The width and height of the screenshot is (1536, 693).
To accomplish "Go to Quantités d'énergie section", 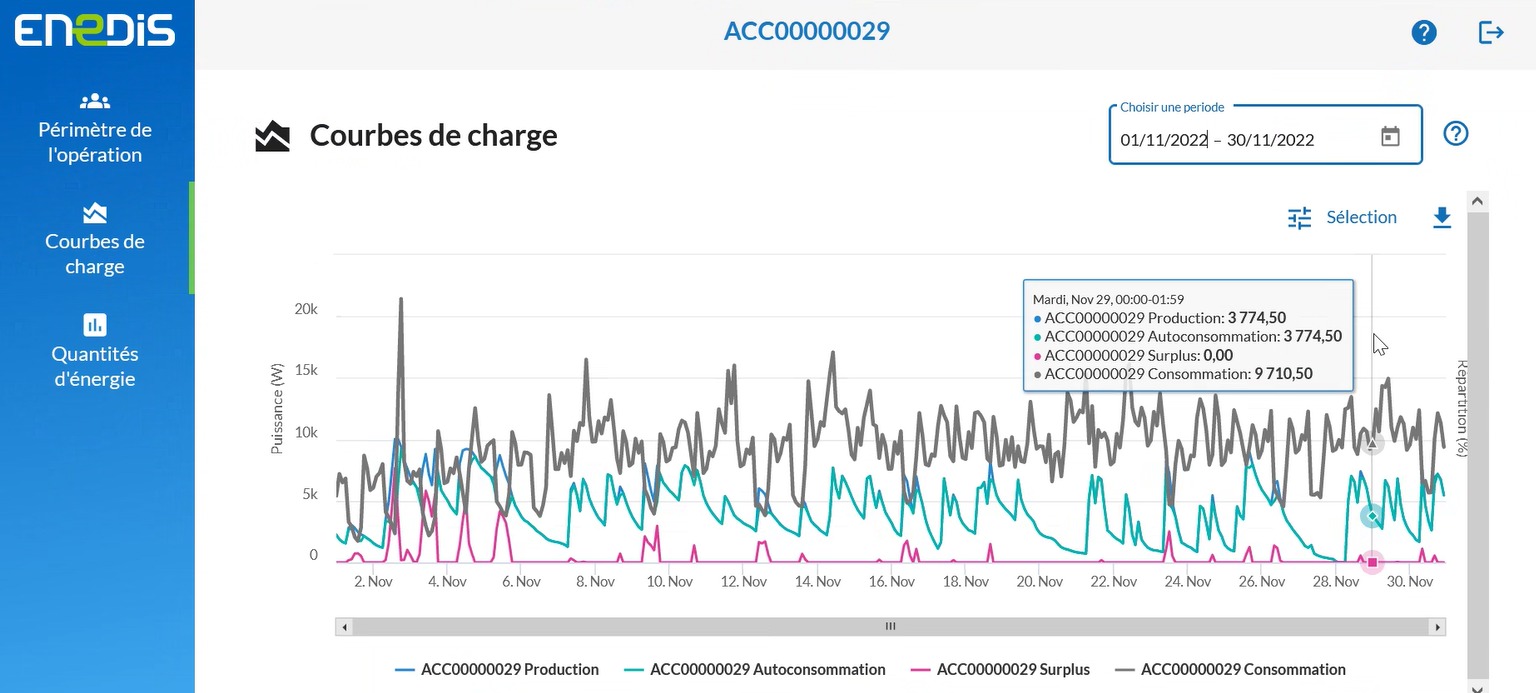I will (x=95, y=352).
